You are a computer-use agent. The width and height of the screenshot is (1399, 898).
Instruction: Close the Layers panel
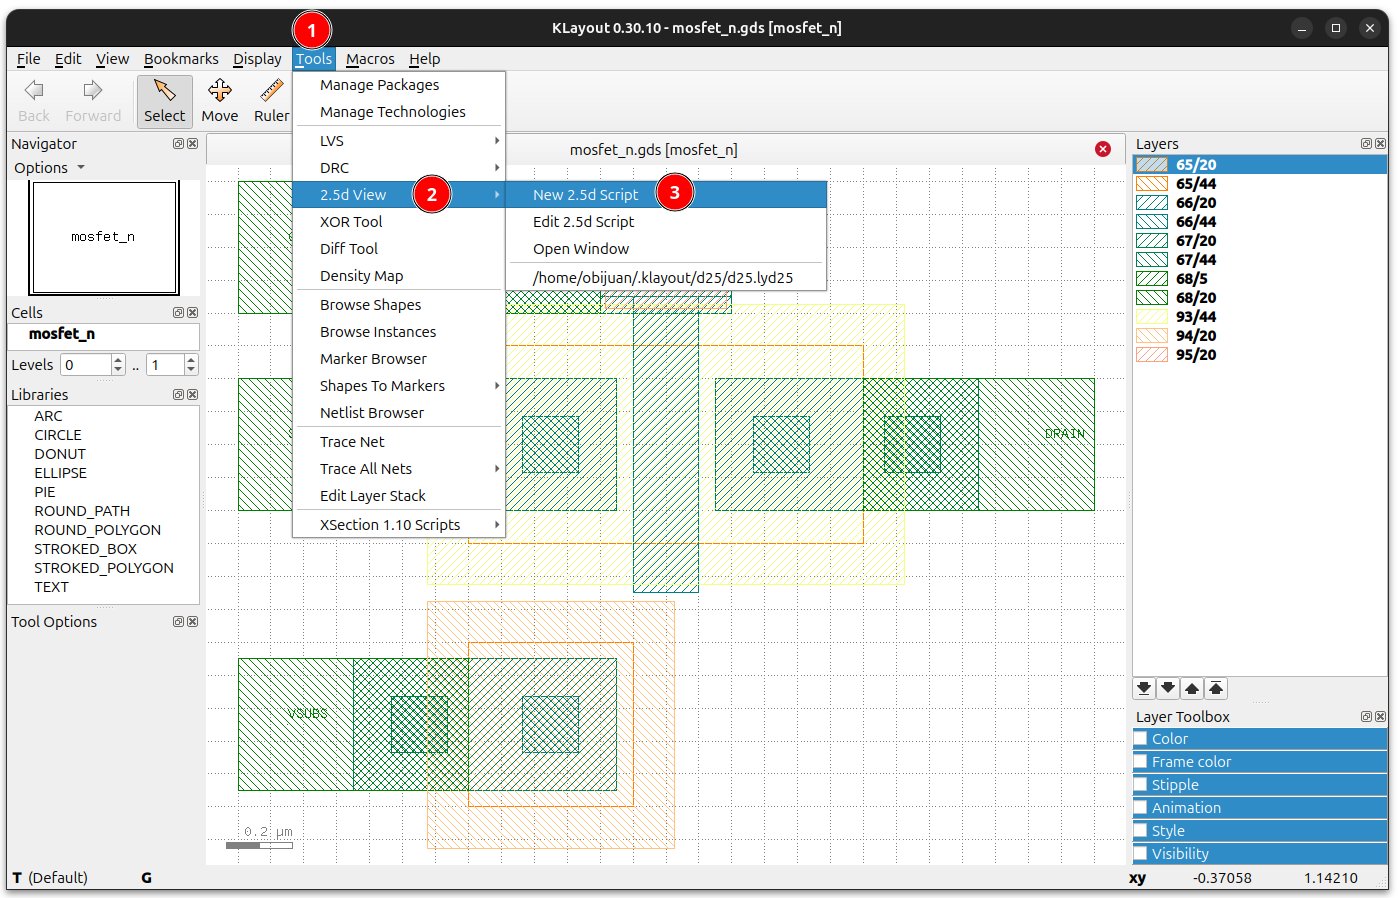tap(1381, 144)
